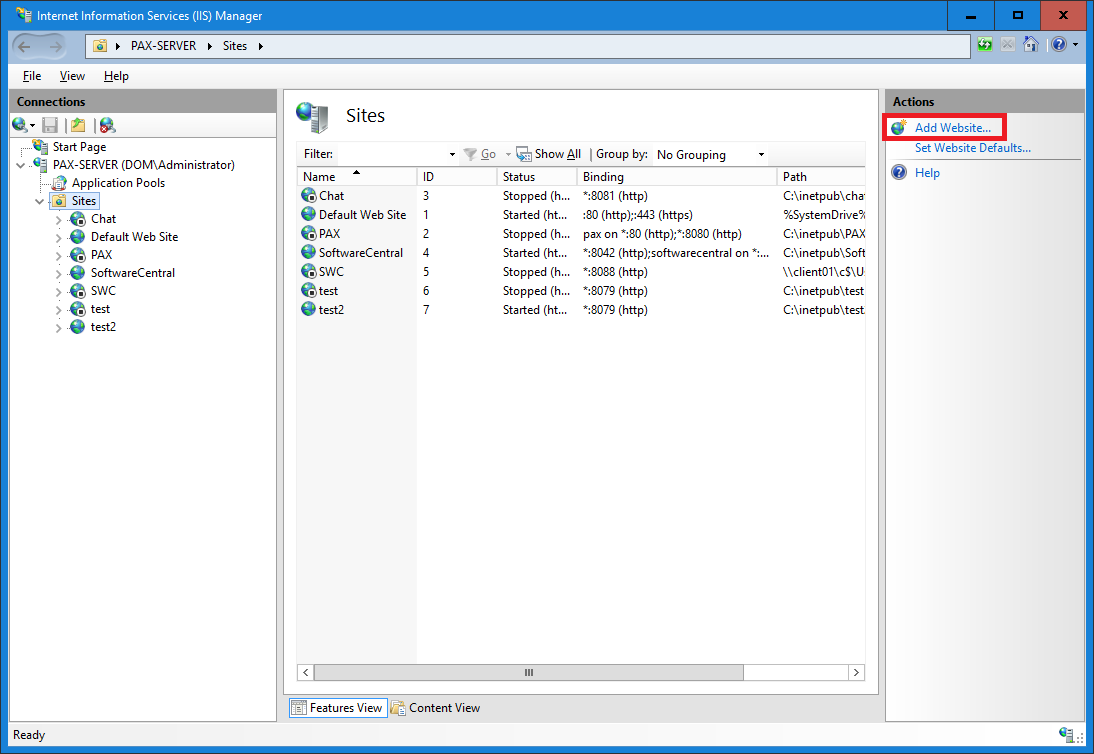Screen dimensions: 1094x754
Task: Open the Filter field dropdown arrow
Action: (452, 155)
